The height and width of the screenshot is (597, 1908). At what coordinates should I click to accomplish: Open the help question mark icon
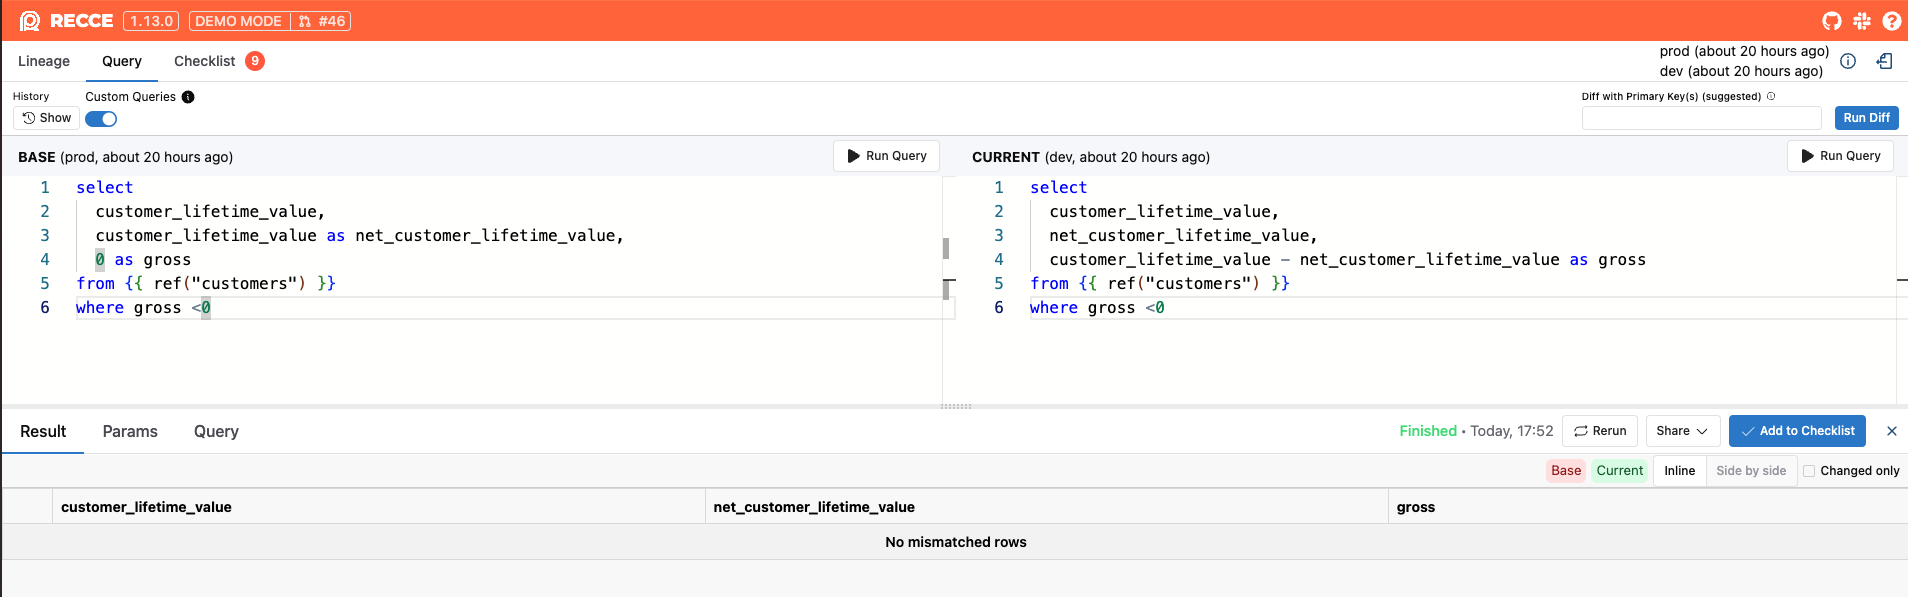[x=1892, y=21]
